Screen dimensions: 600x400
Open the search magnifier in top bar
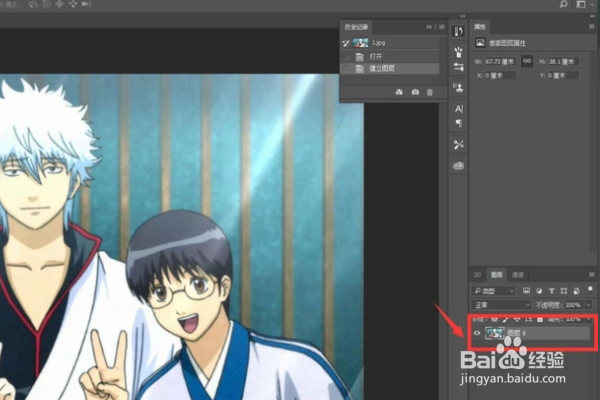[x=564, y=4]
